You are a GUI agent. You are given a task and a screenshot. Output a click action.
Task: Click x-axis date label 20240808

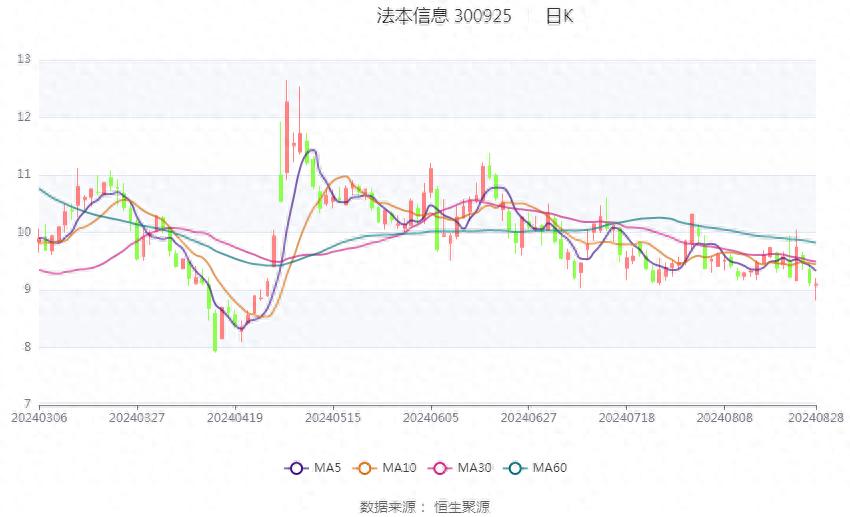coord(724,418)
